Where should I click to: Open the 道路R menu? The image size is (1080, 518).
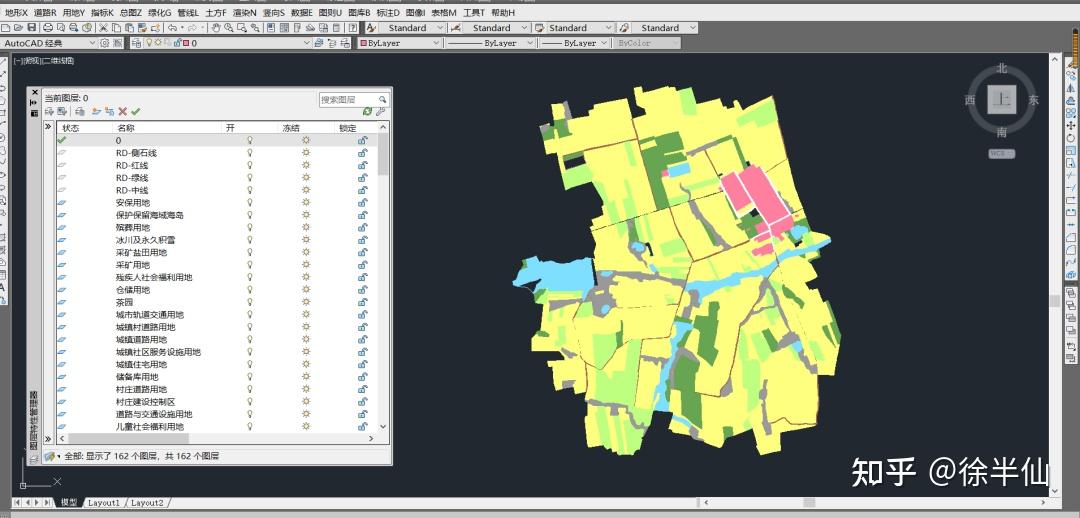click(45, 13)
